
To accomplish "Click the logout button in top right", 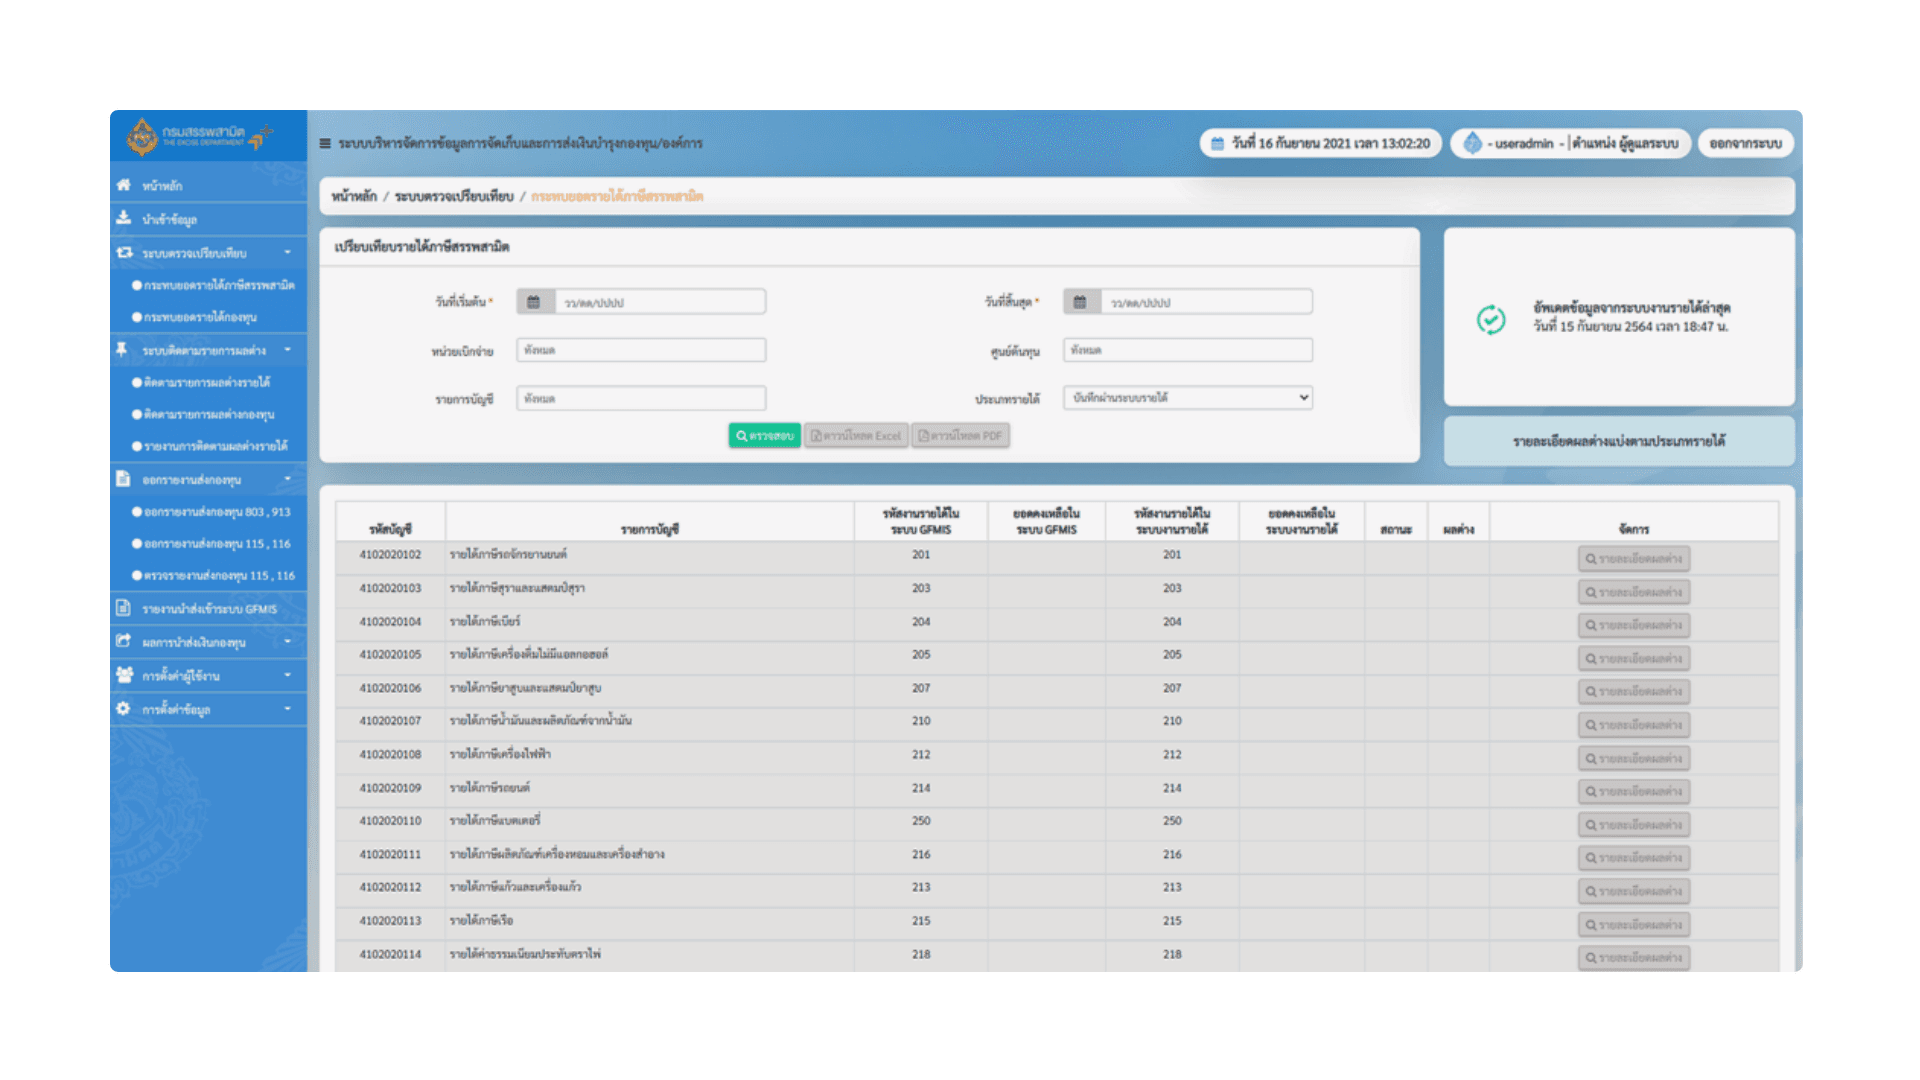I will [1745, 144].
